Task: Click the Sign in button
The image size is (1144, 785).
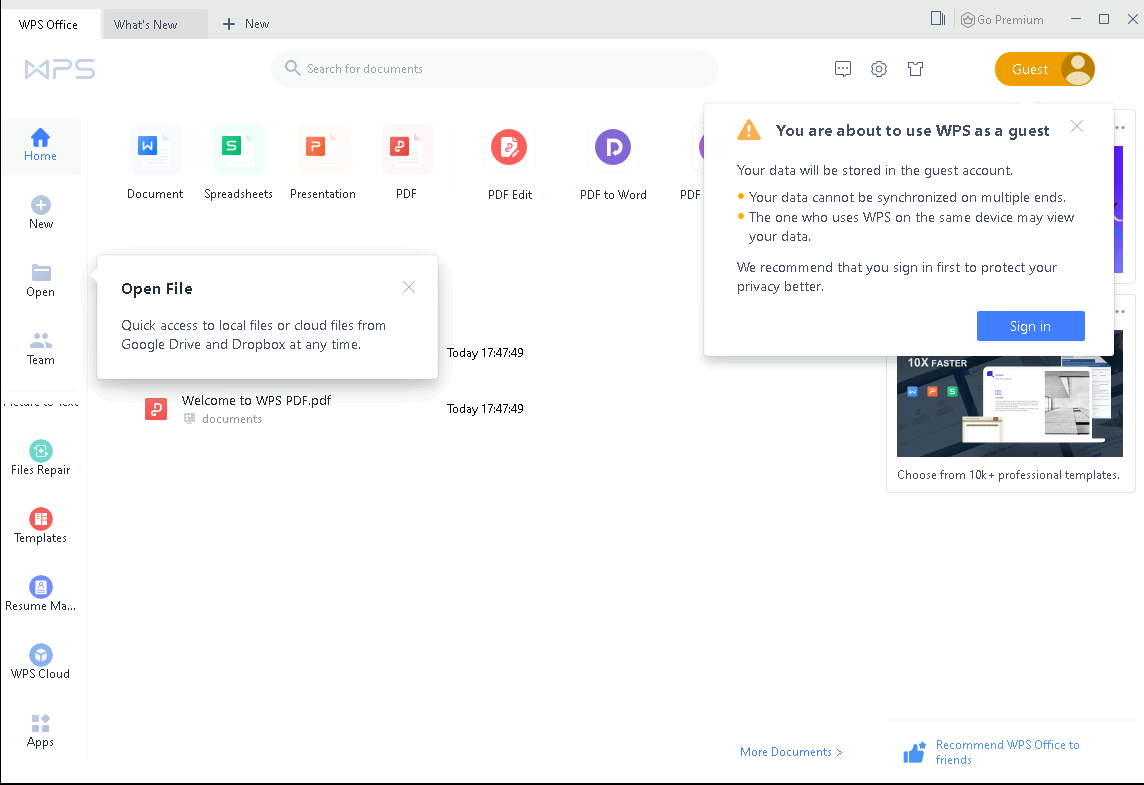Action: point(1030,326)
